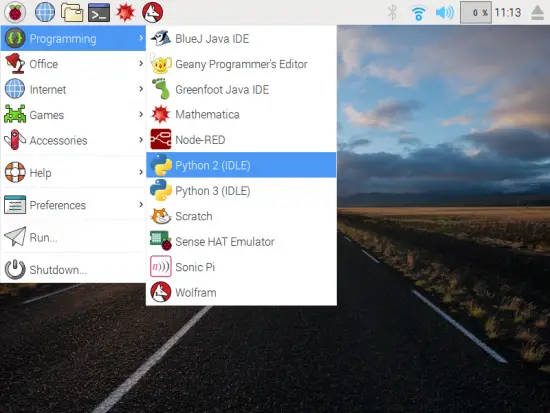Click the eject icon in the top panel
This screenshot has width=550, height=413.
[537, 13]
